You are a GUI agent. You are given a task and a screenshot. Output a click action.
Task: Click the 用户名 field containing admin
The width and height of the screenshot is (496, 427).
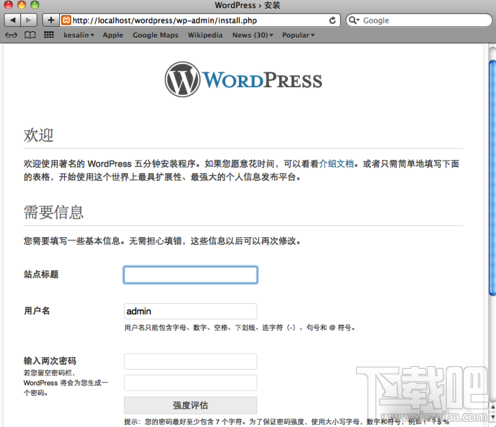(190, 311)
